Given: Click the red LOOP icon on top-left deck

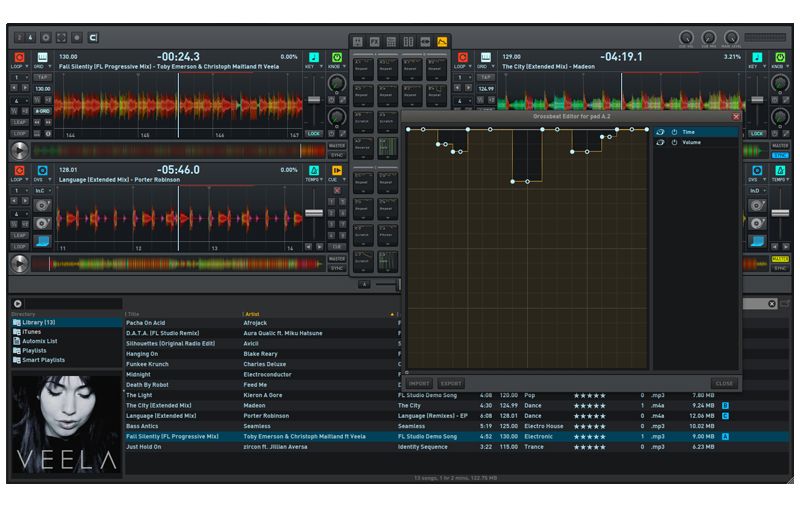Looking at the screenshot, I should (19, 58).
